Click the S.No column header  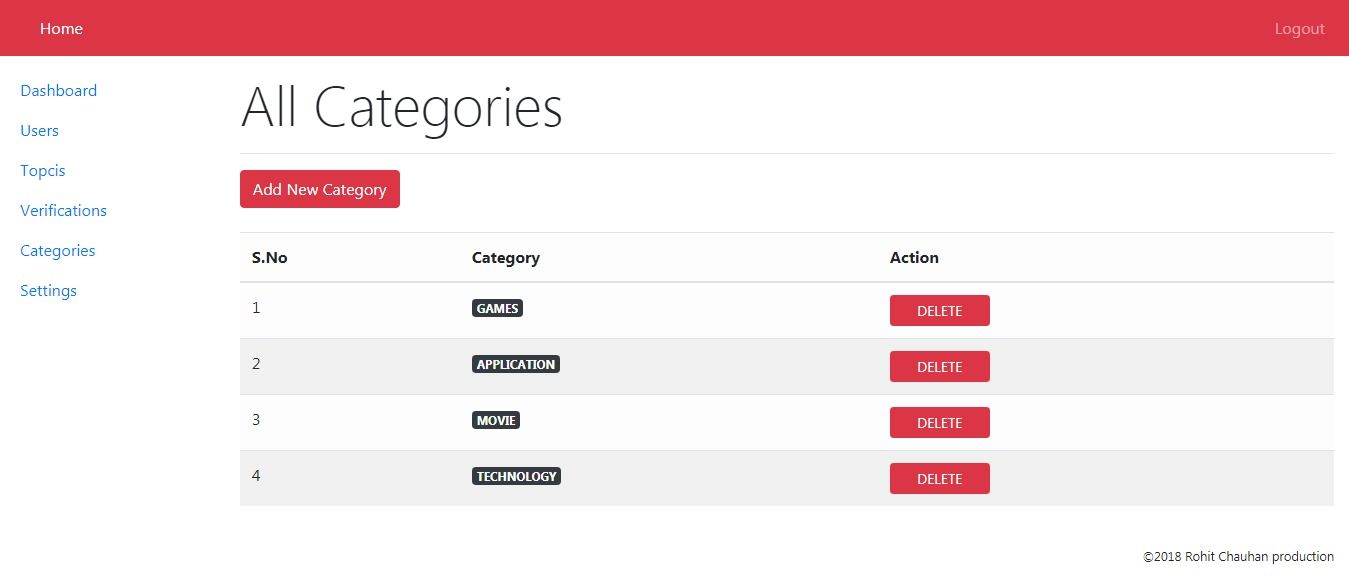[x=269, y=257]
